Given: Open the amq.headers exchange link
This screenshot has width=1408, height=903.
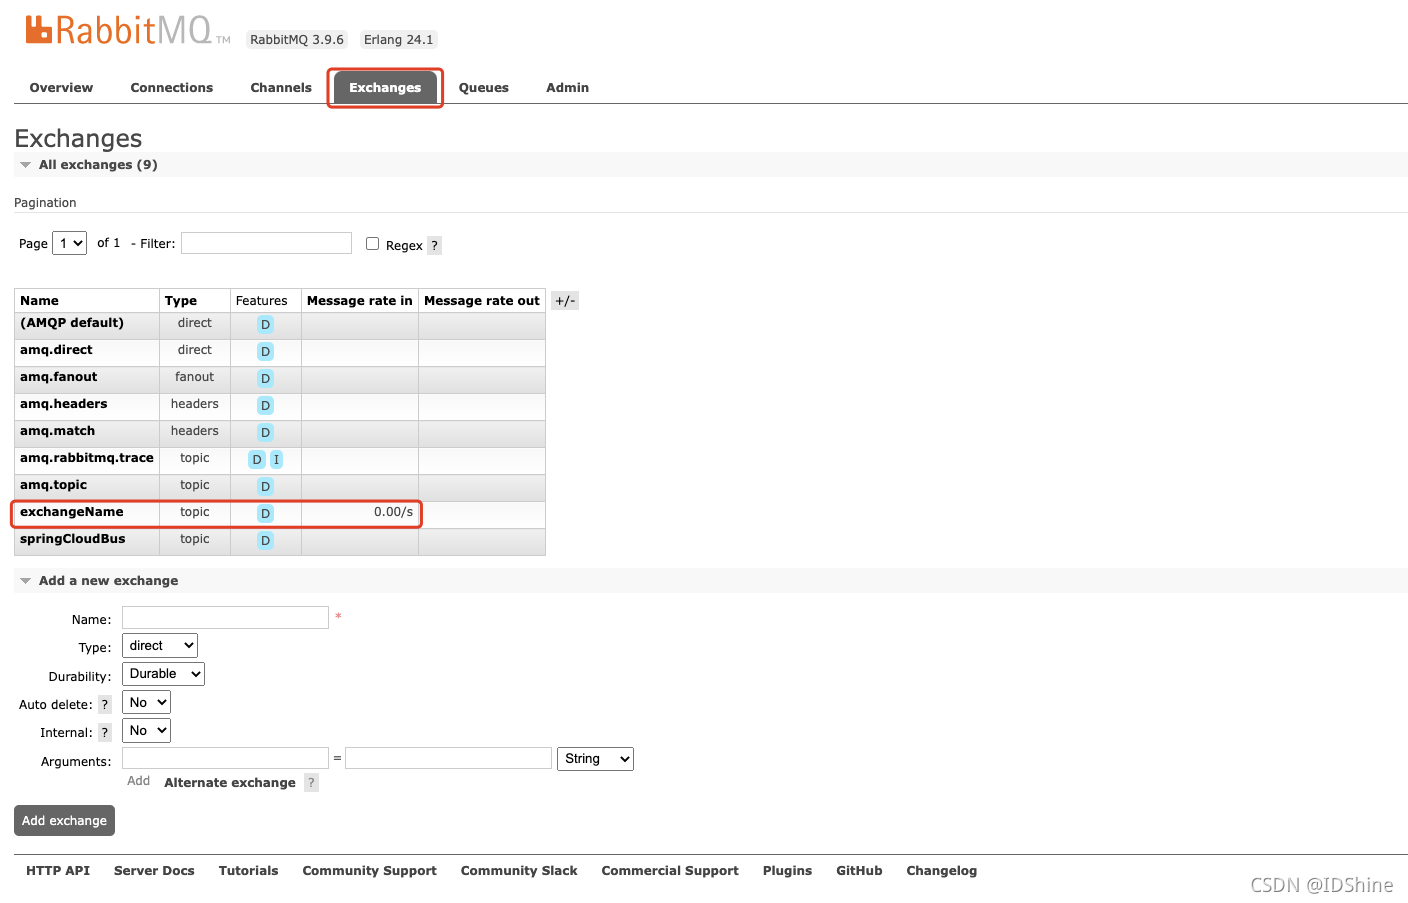Looking at the screenshot, I should (63, 404).
